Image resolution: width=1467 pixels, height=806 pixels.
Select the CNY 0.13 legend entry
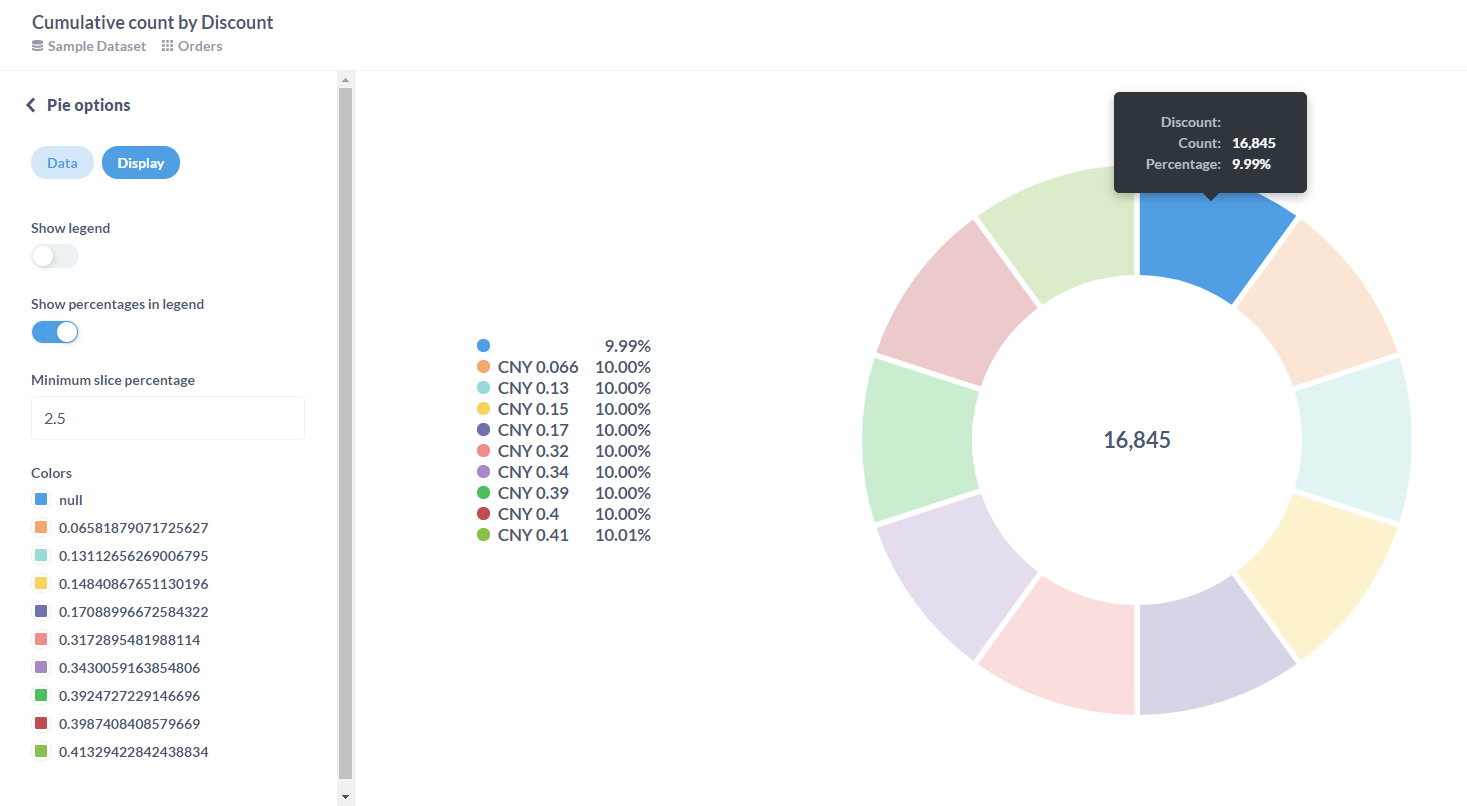pyautogui.click(x=533, y=387)
